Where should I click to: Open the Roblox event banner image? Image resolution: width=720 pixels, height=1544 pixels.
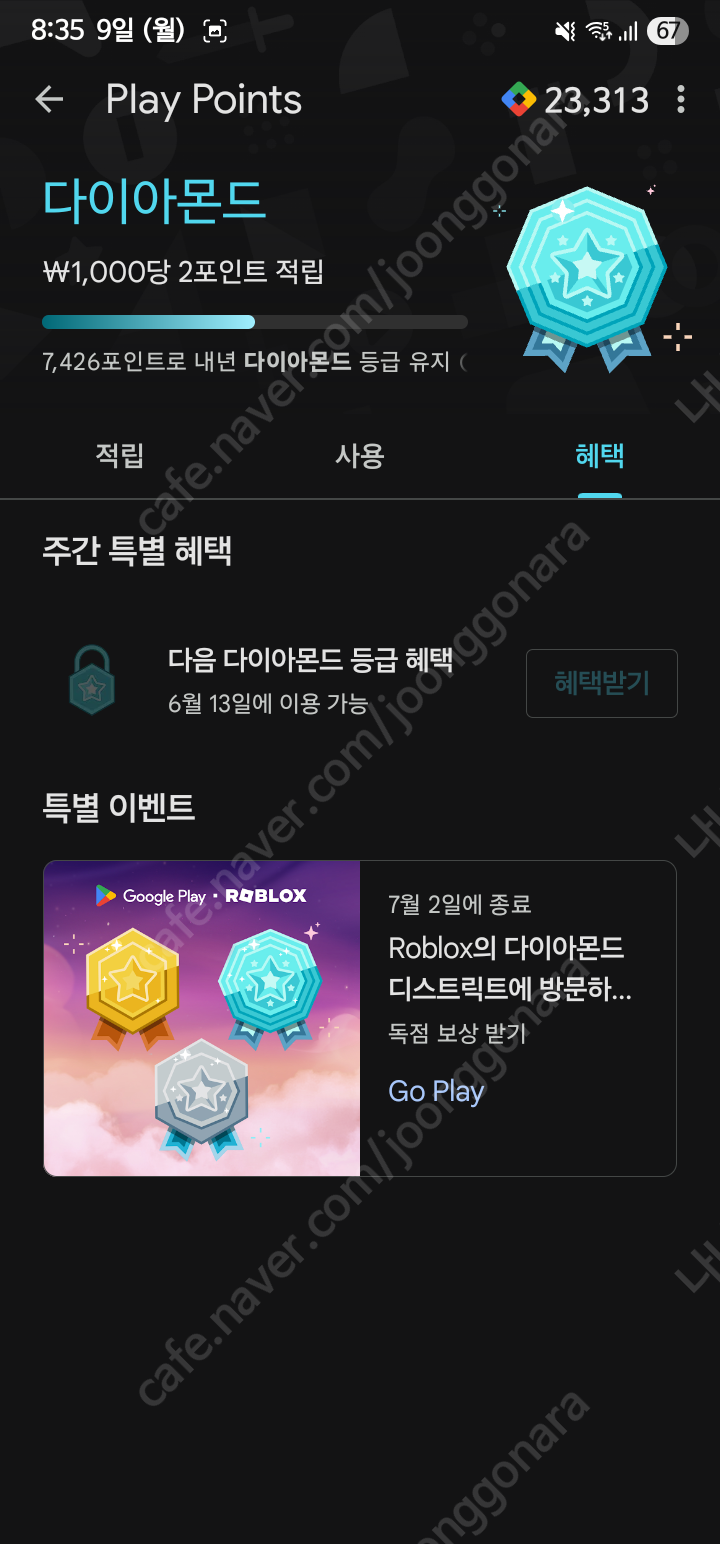[x=202, y=1018]
